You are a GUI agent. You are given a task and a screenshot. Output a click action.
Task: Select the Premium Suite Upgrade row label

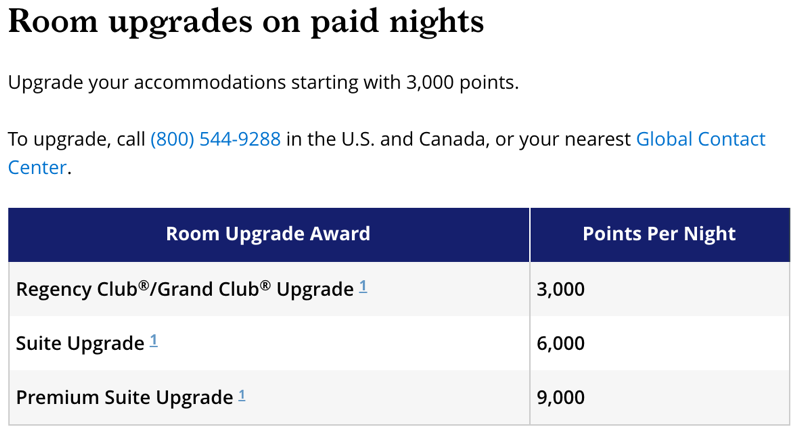point(124,397)
